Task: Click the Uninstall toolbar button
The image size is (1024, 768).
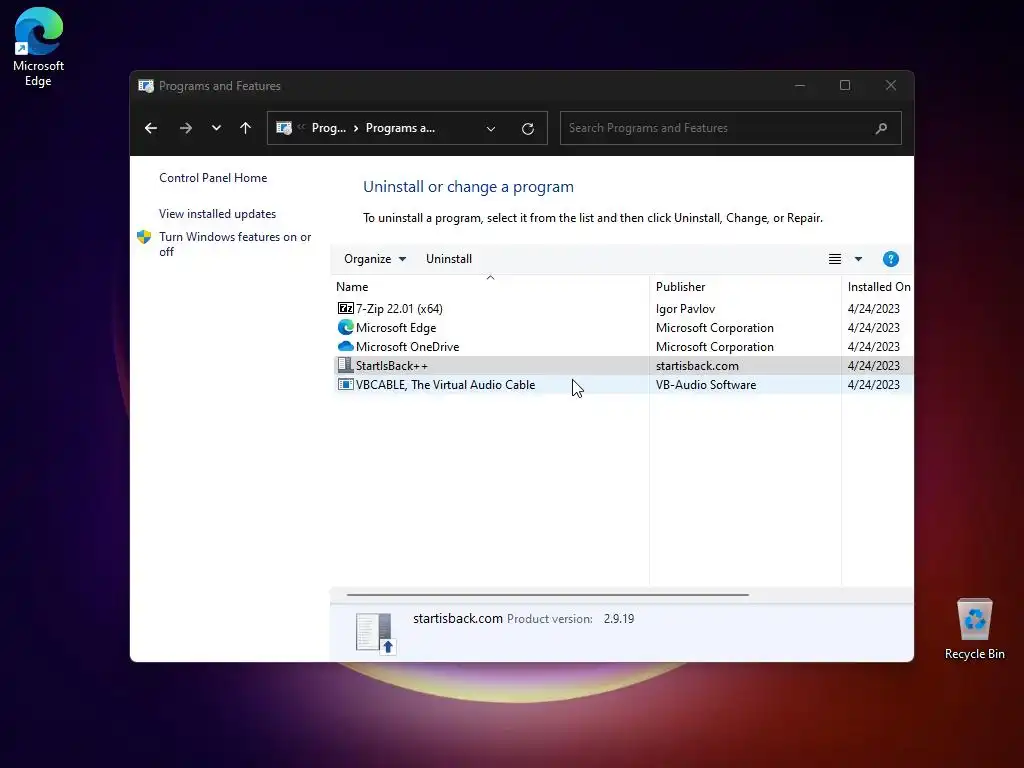Action: click(449, 259)
